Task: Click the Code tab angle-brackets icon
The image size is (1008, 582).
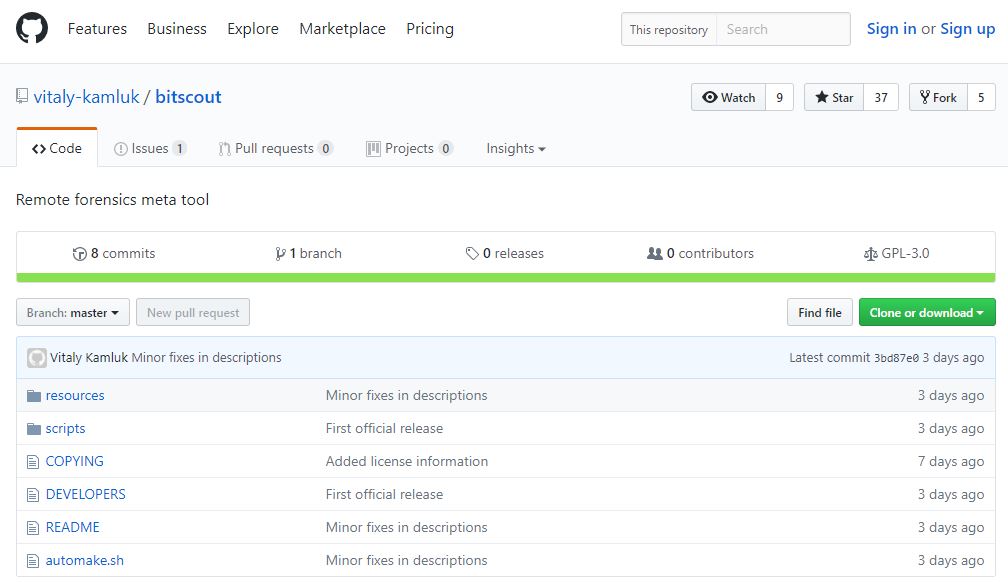Action: tap(39, 149)
